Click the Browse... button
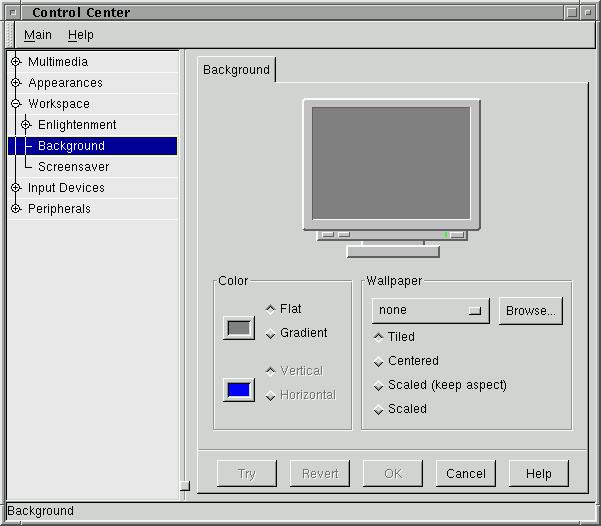 (530, 311)
